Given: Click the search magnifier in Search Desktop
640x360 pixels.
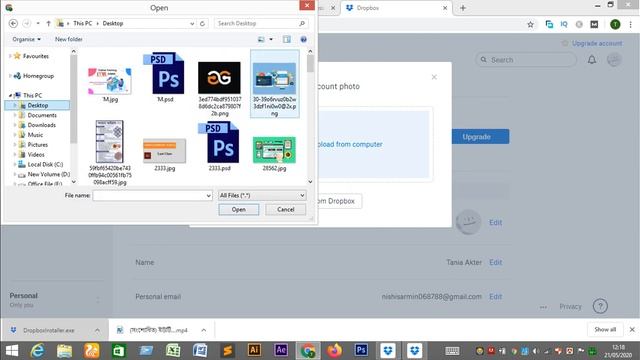Looking at the screenshot, I should (x=302, y=24).
